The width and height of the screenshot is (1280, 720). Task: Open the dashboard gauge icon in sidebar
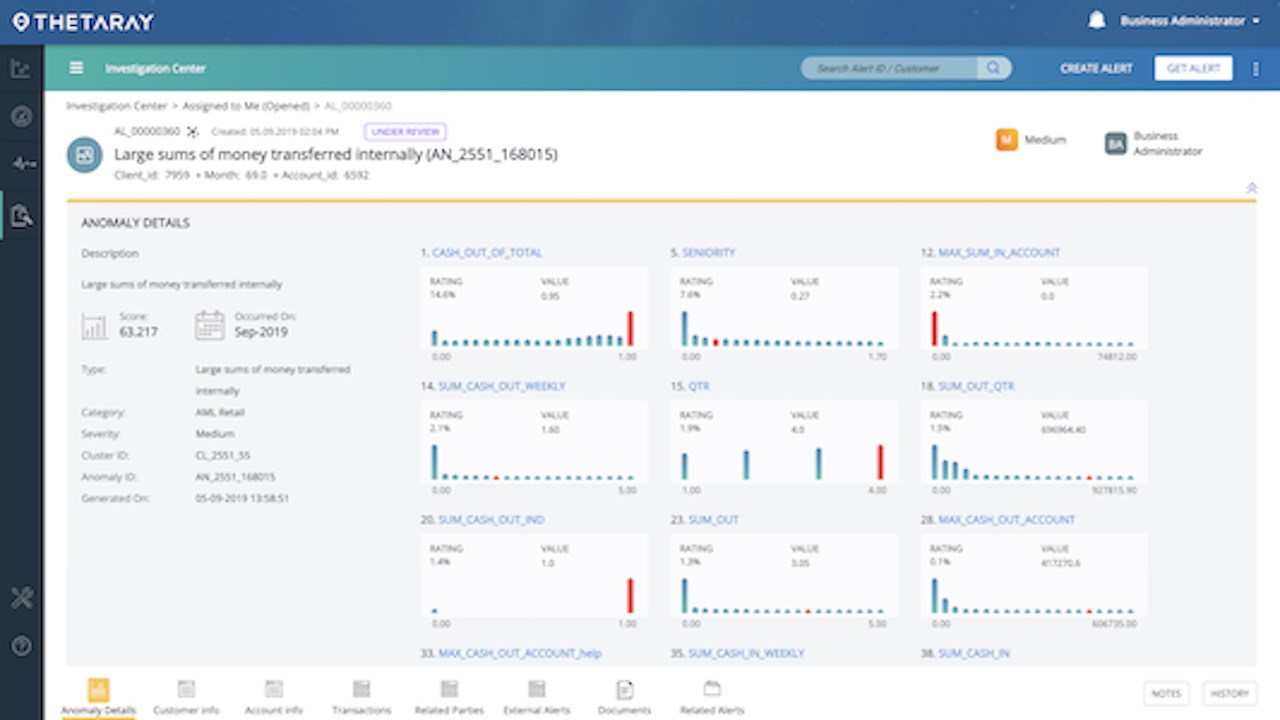click(21, 117)
